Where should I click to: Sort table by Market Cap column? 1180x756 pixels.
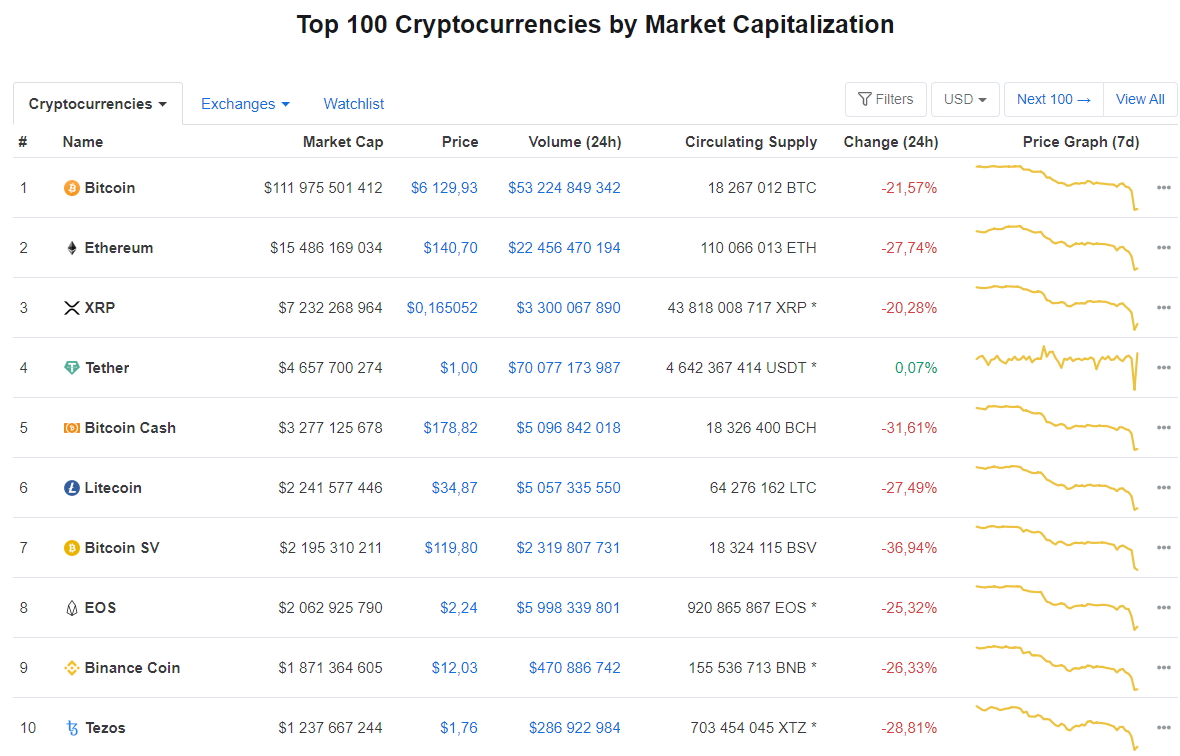pyautogui.click(x=342, y=142)
